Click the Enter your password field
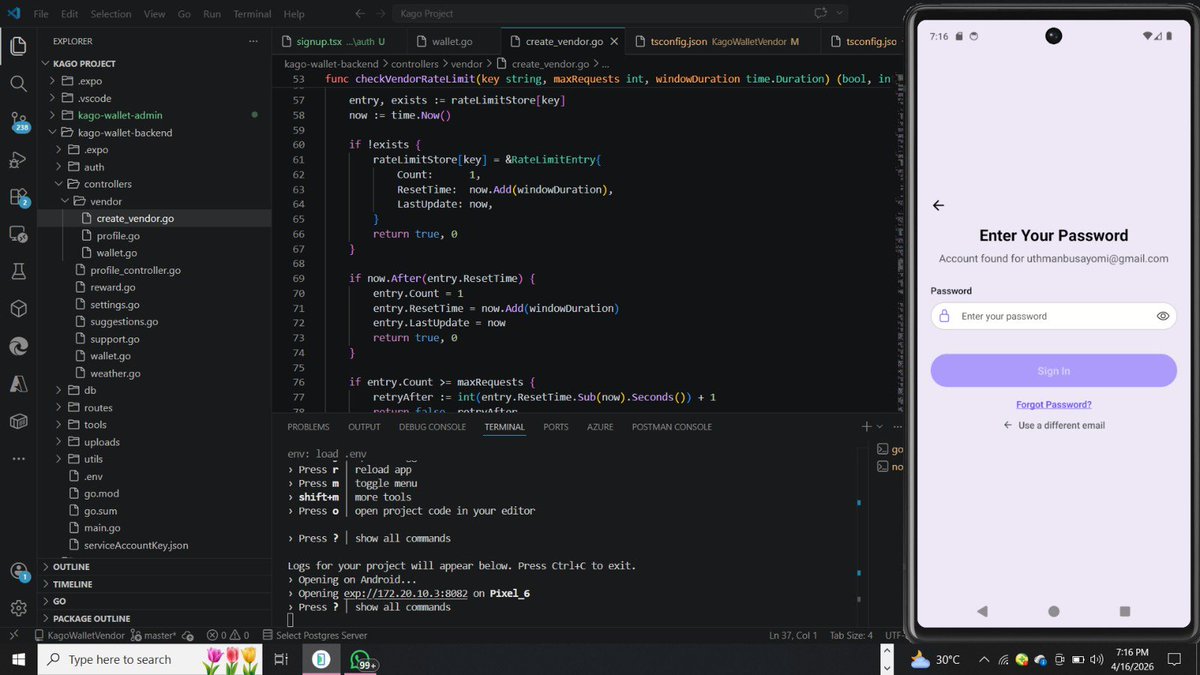1200x675 pixels. 1053,316
